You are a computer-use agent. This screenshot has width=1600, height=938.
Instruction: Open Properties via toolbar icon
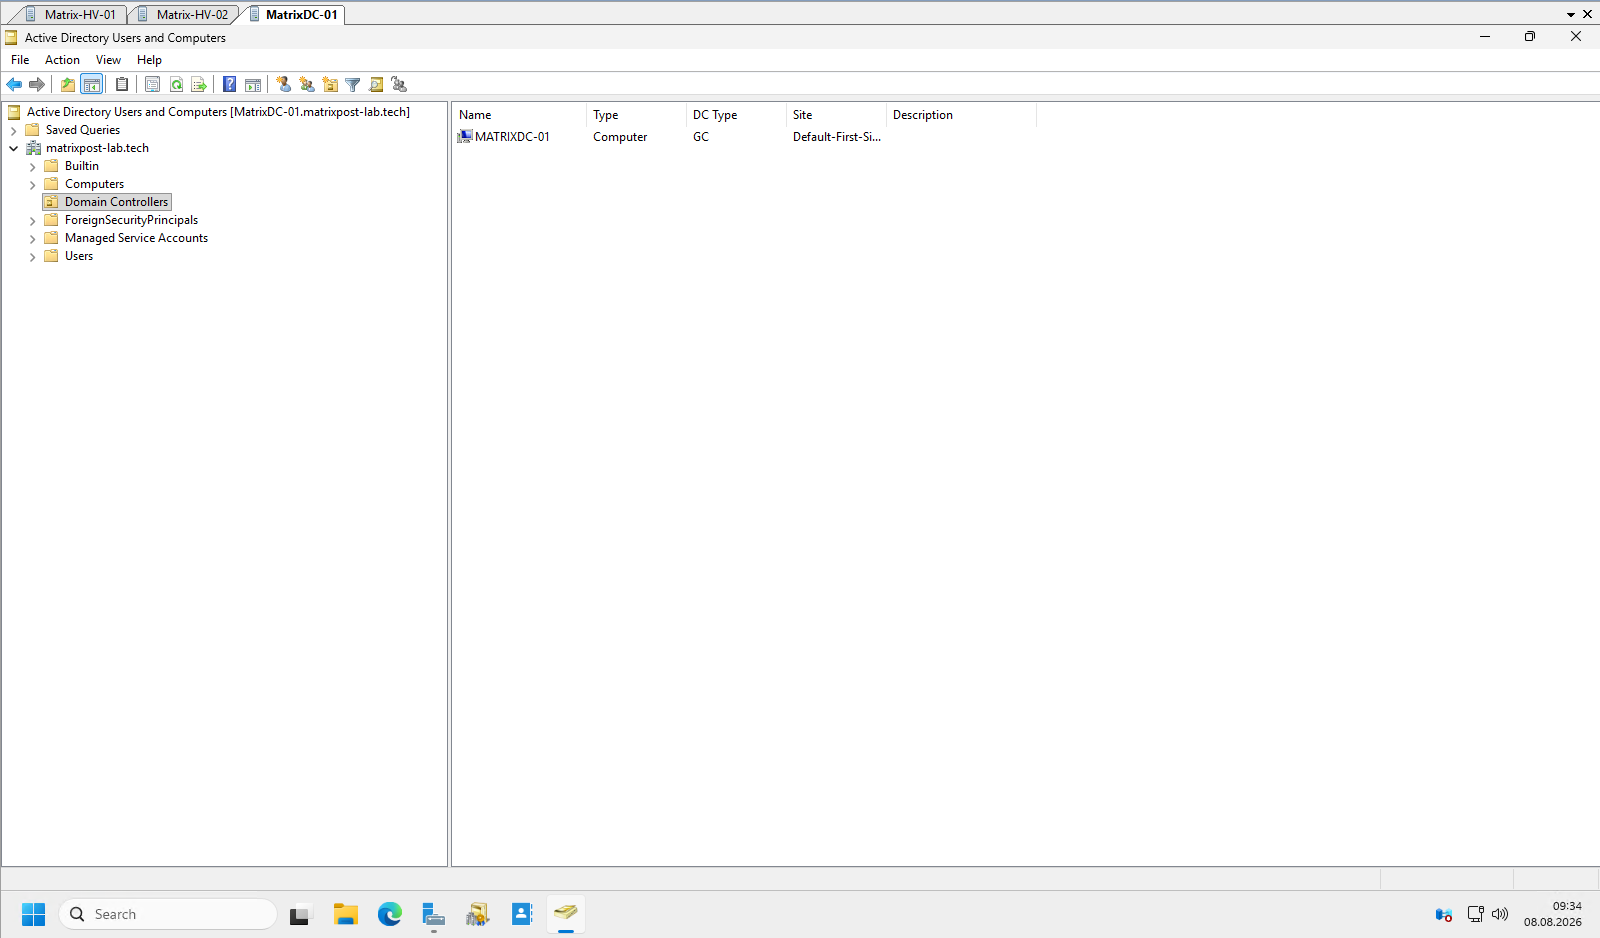[152, 85]
